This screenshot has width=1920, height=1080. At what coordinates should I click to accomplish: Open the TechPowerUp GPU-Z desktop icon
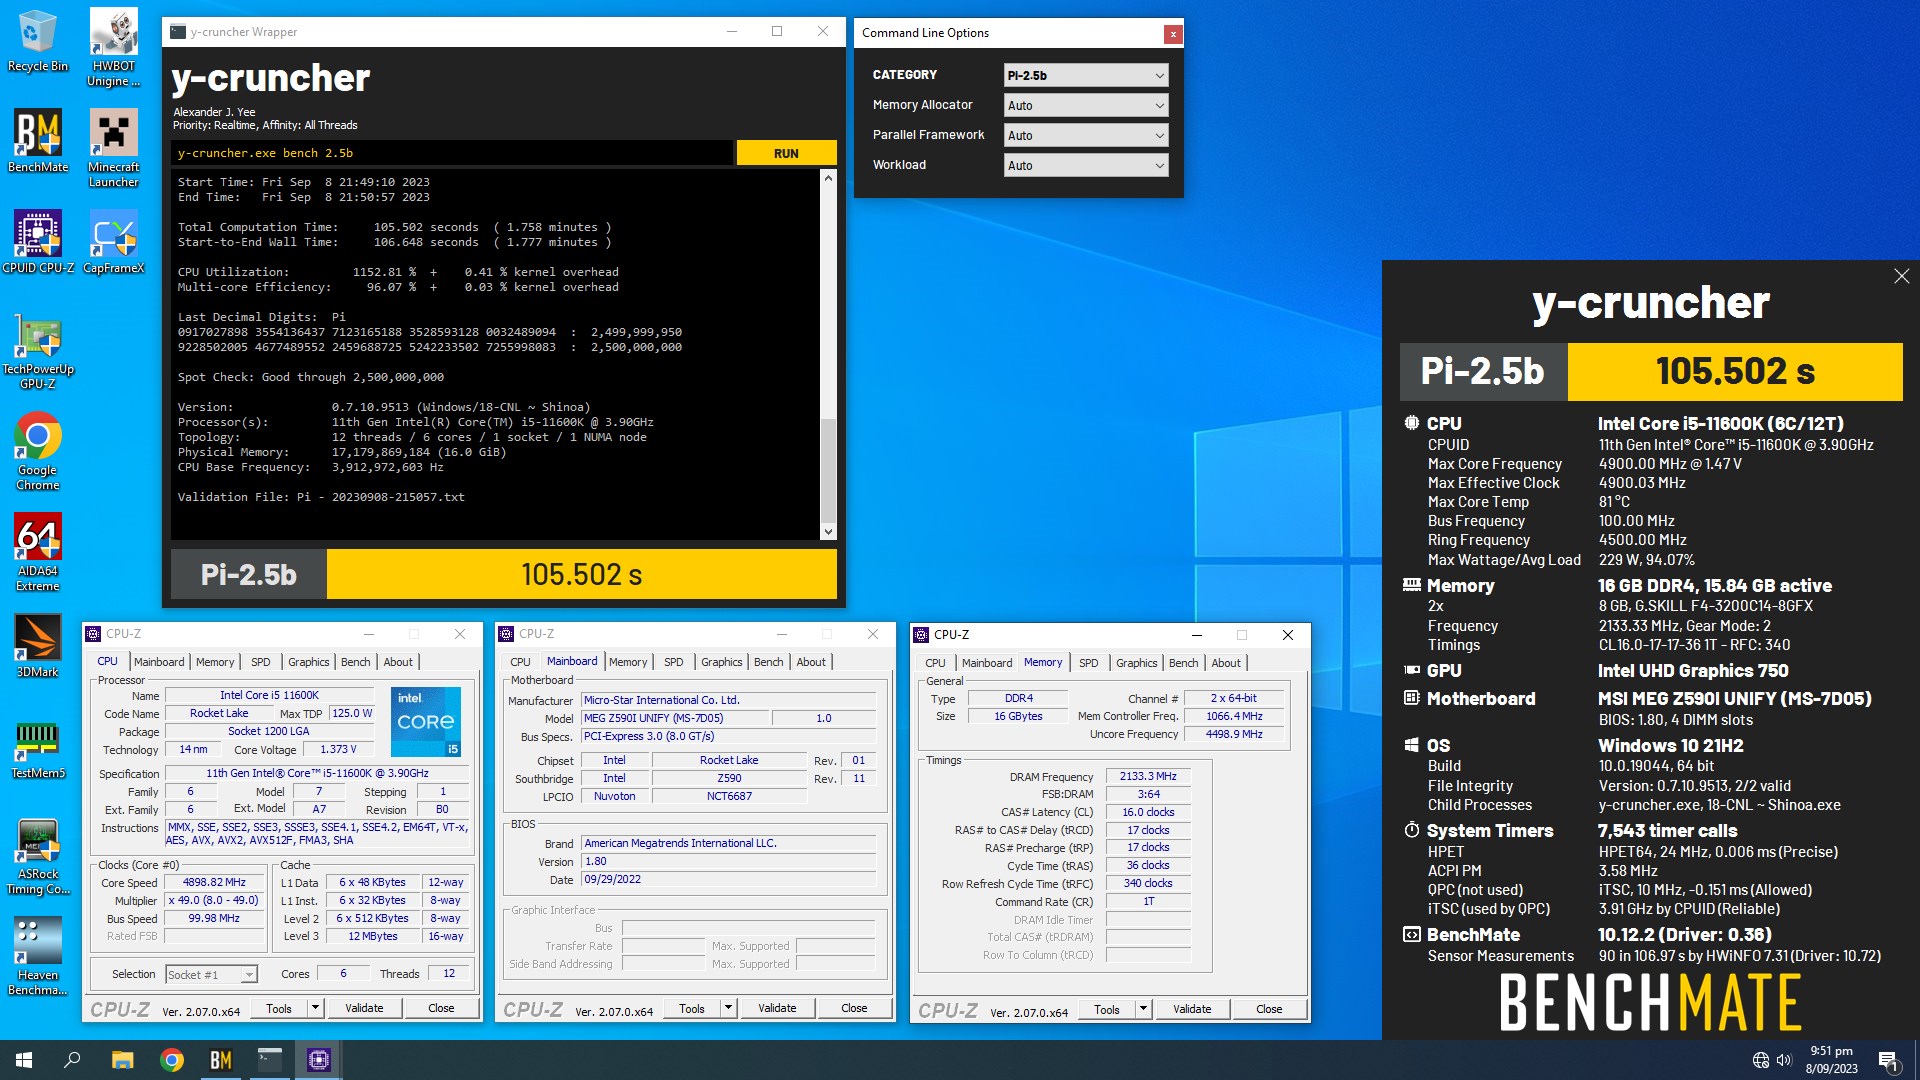[37, 353]
